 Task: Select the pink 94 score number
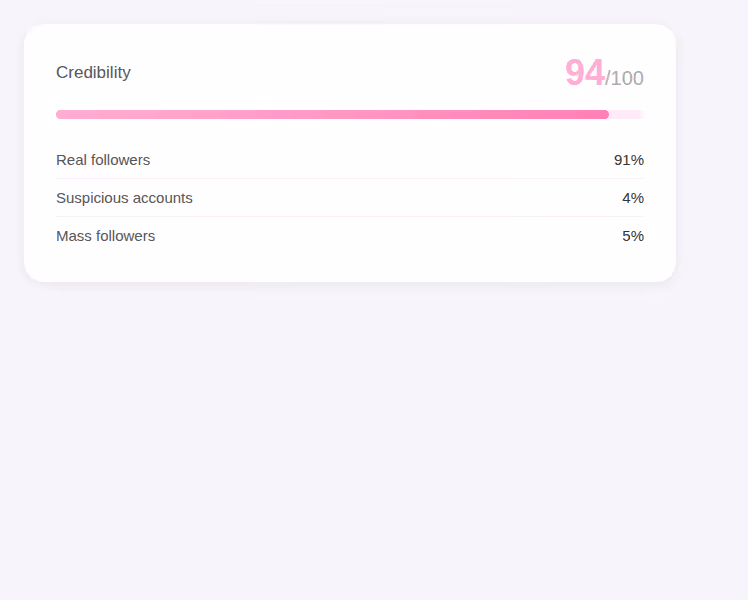(585, 72)
